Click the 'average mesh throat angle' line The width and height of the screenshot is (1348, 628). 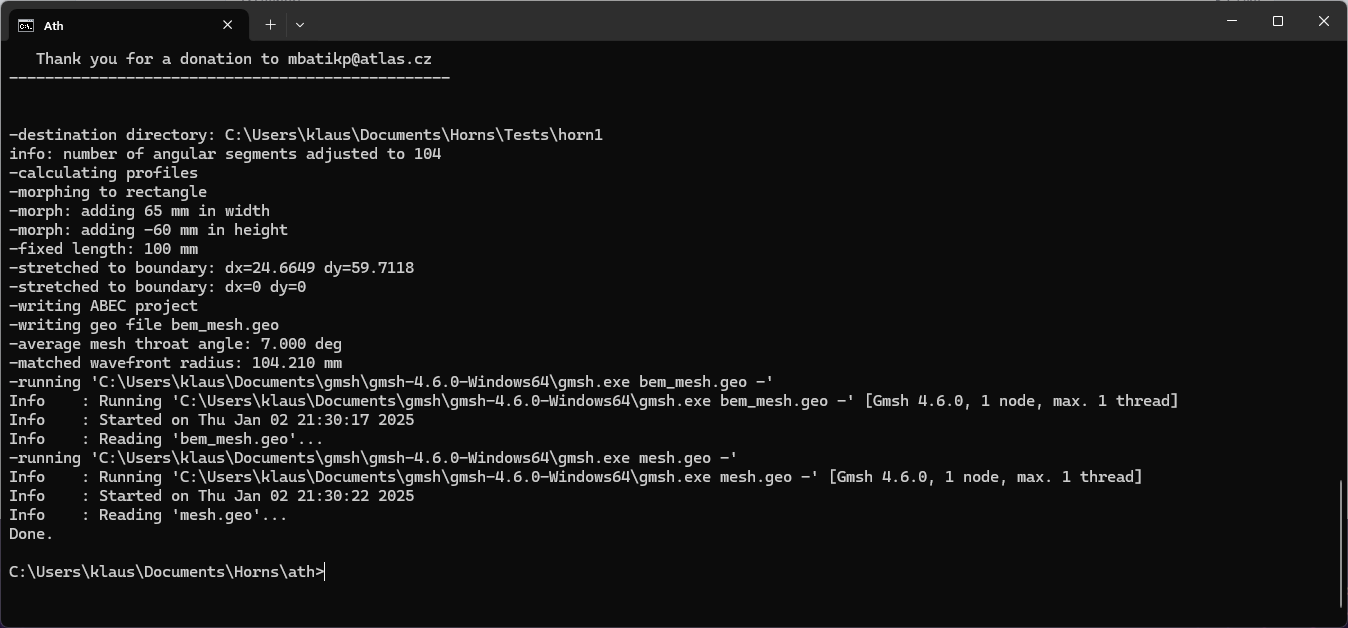[x=175, y=344]
